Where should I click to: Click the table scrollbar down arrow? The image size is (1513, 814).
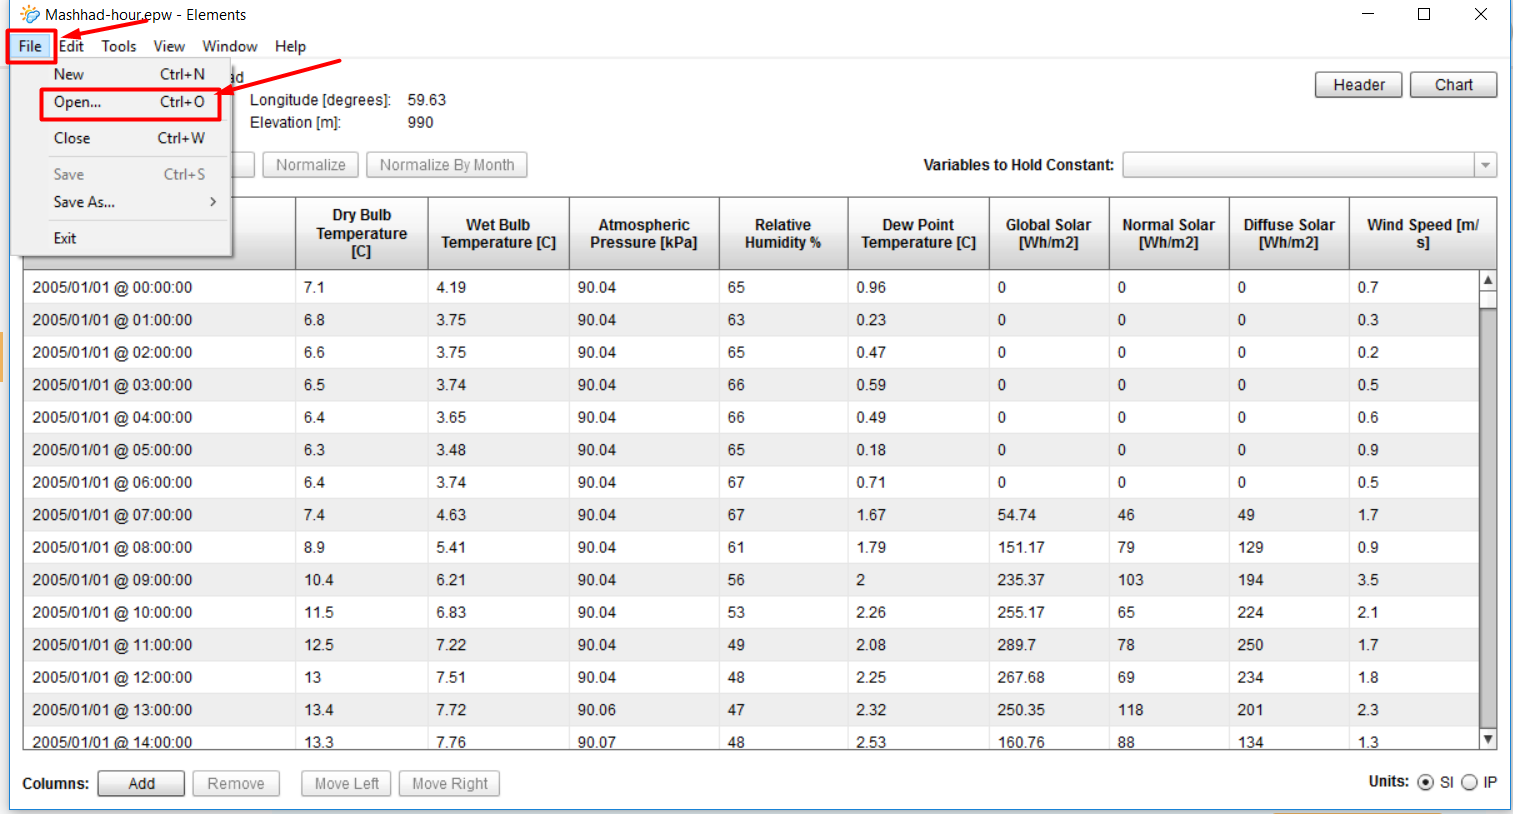pyautogui.click(x=1488, y=739)
